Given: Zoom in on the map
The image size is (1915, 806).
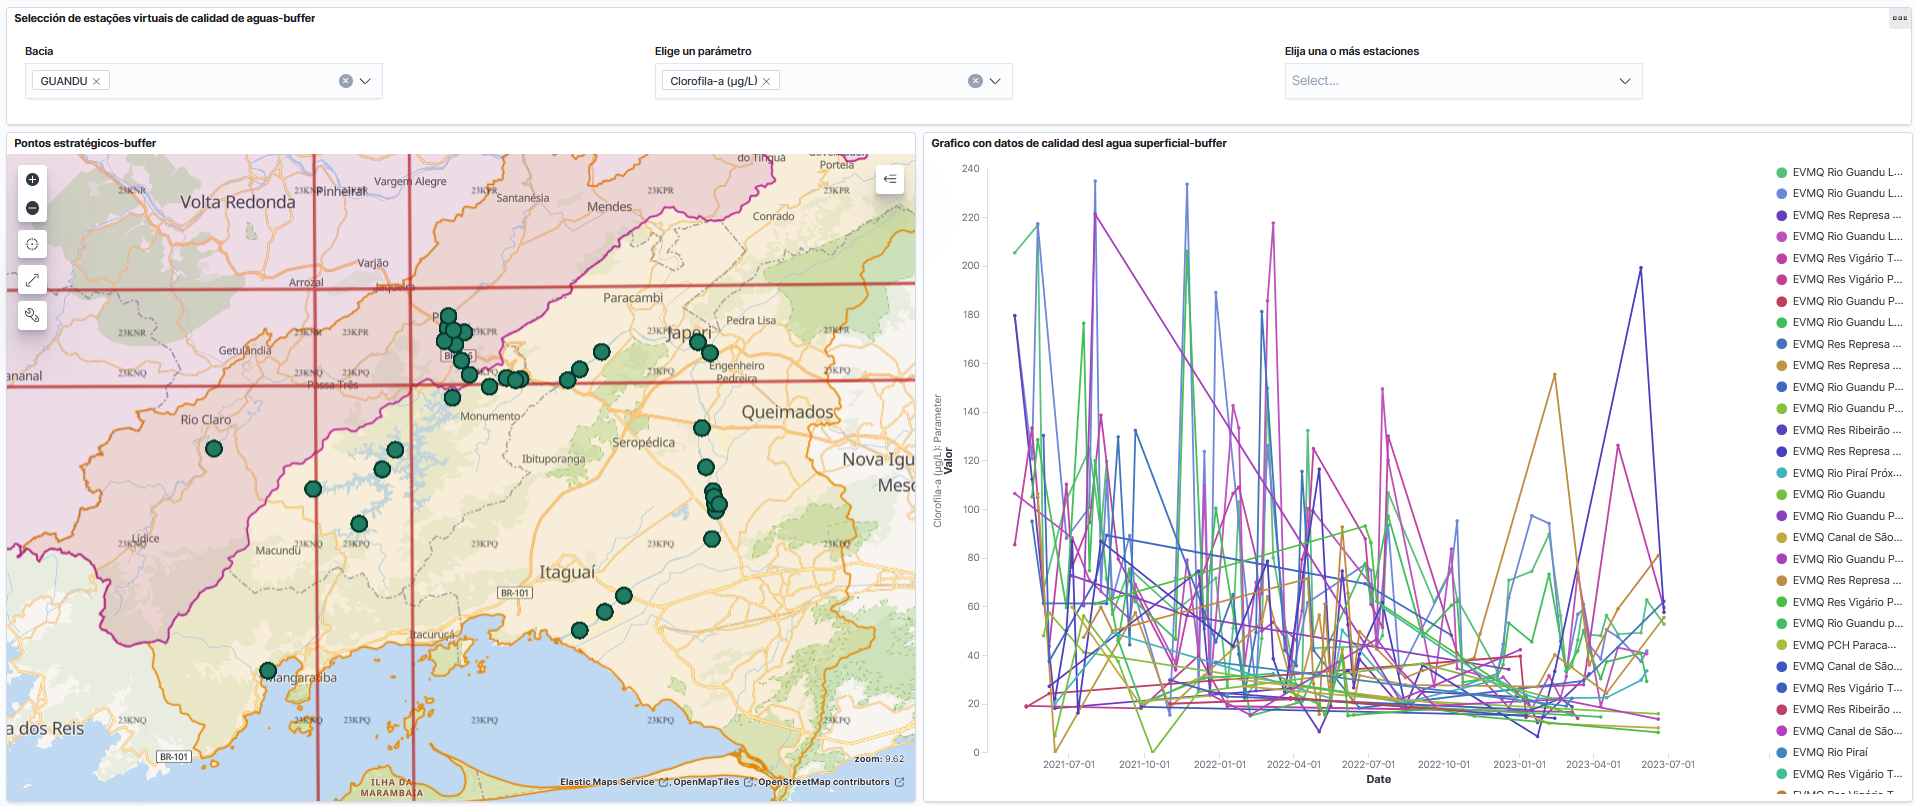Looking at the screenshot, I should point(32,180).
